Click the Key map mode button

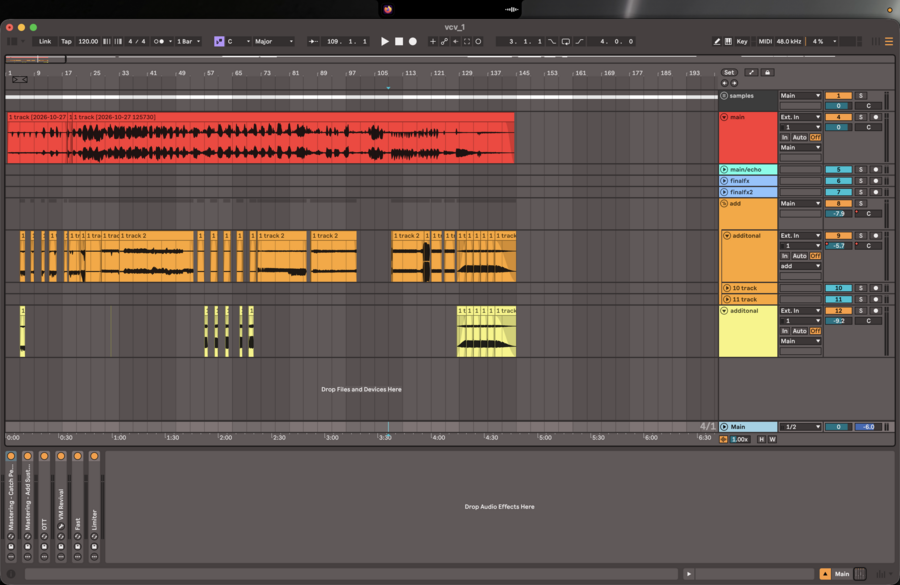[742, 41]
